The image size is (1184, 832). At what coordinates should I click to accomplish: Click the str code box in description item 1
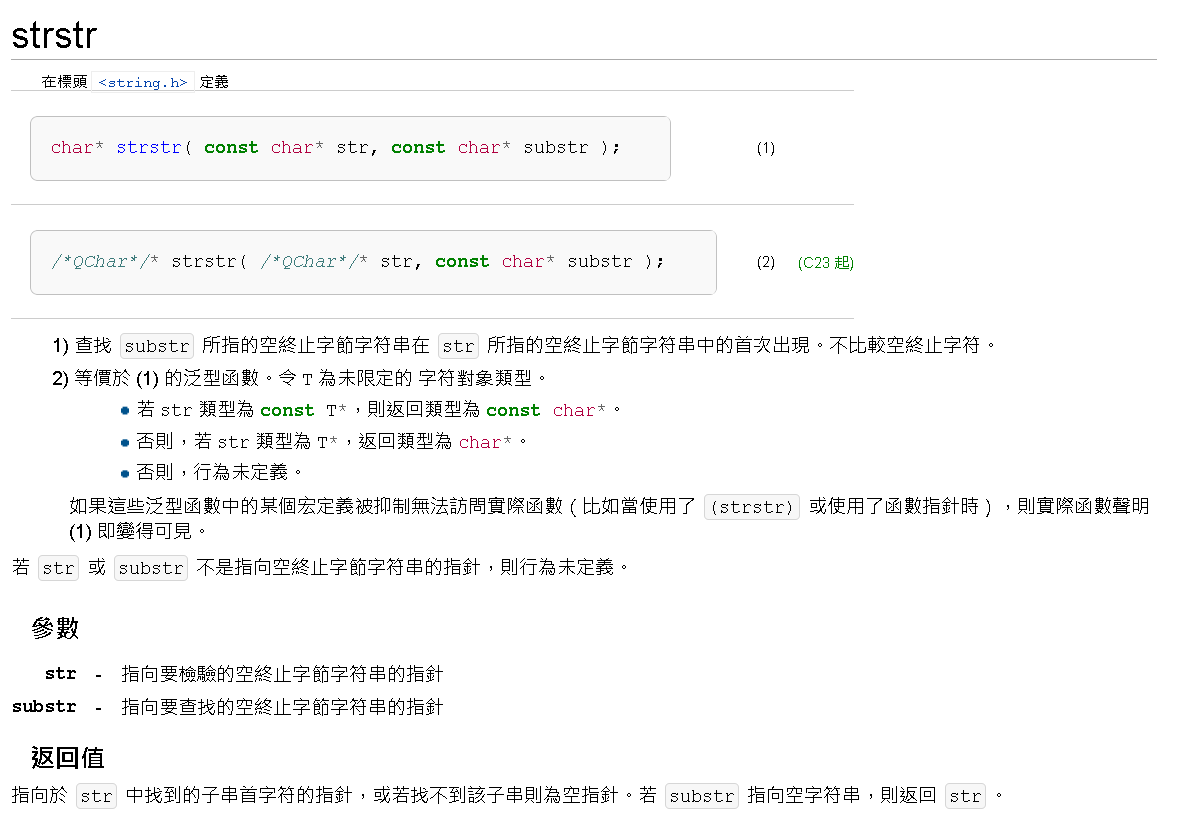pyautogui.click(x=458, y=346)
